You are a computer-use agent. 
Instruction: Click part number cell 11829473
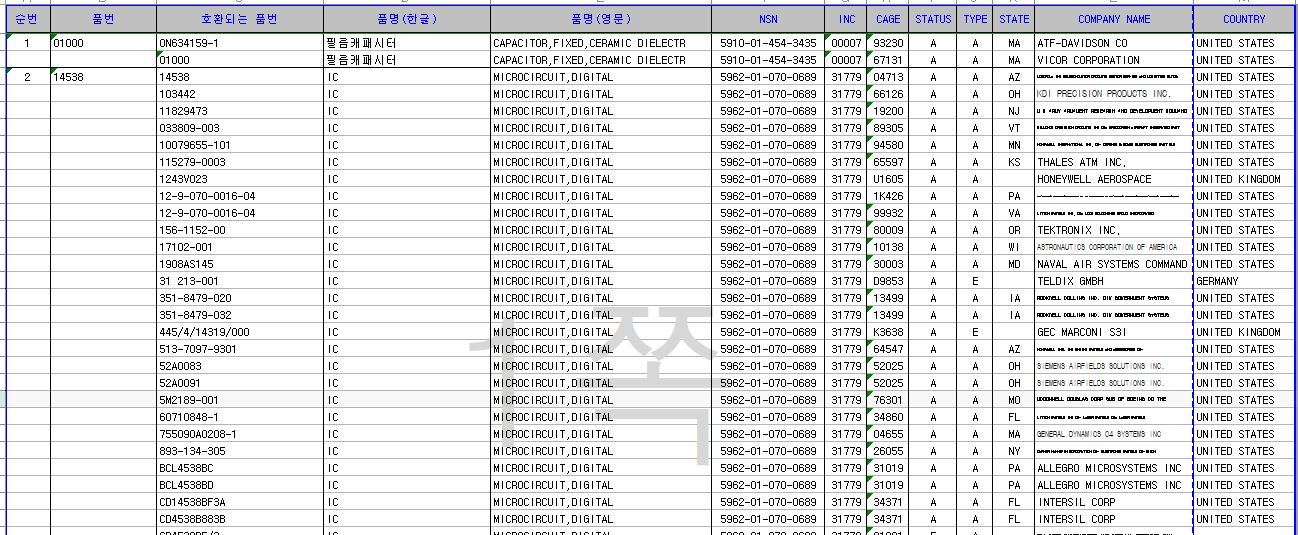pos(240,111)
